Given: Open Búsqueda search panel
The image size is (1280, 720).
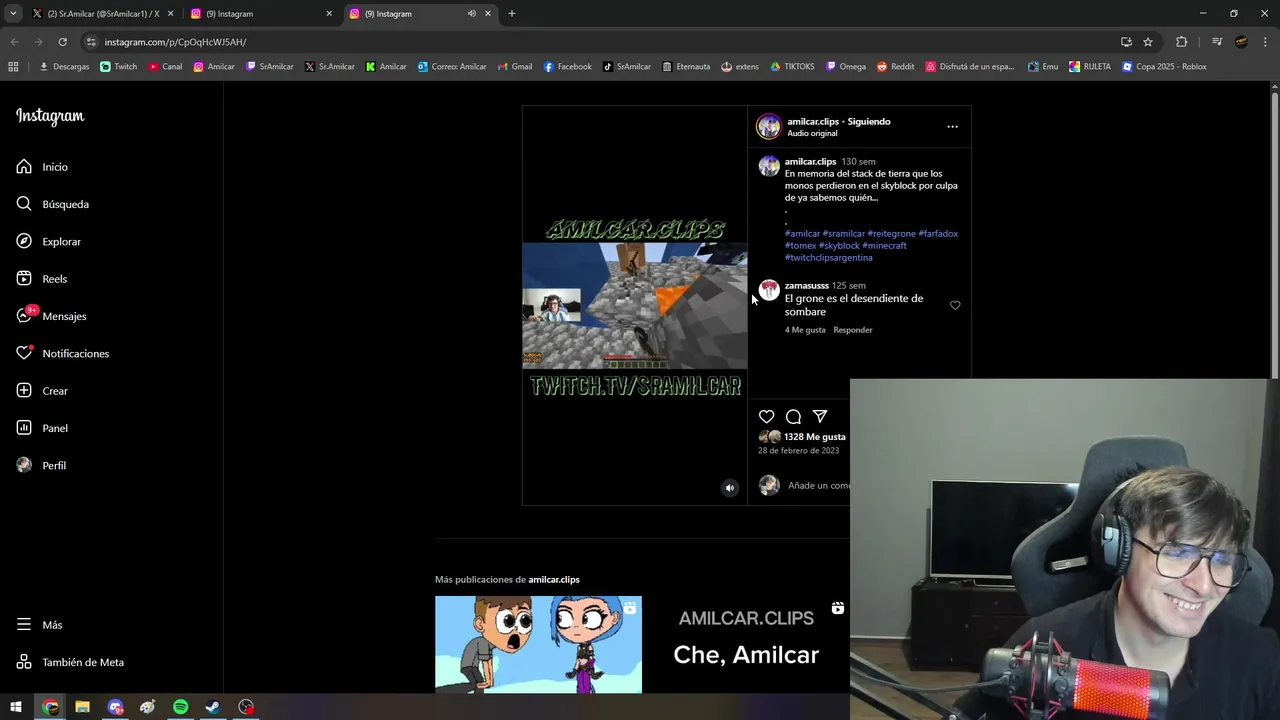Looking at the screenshot, I should pos(52,204).
